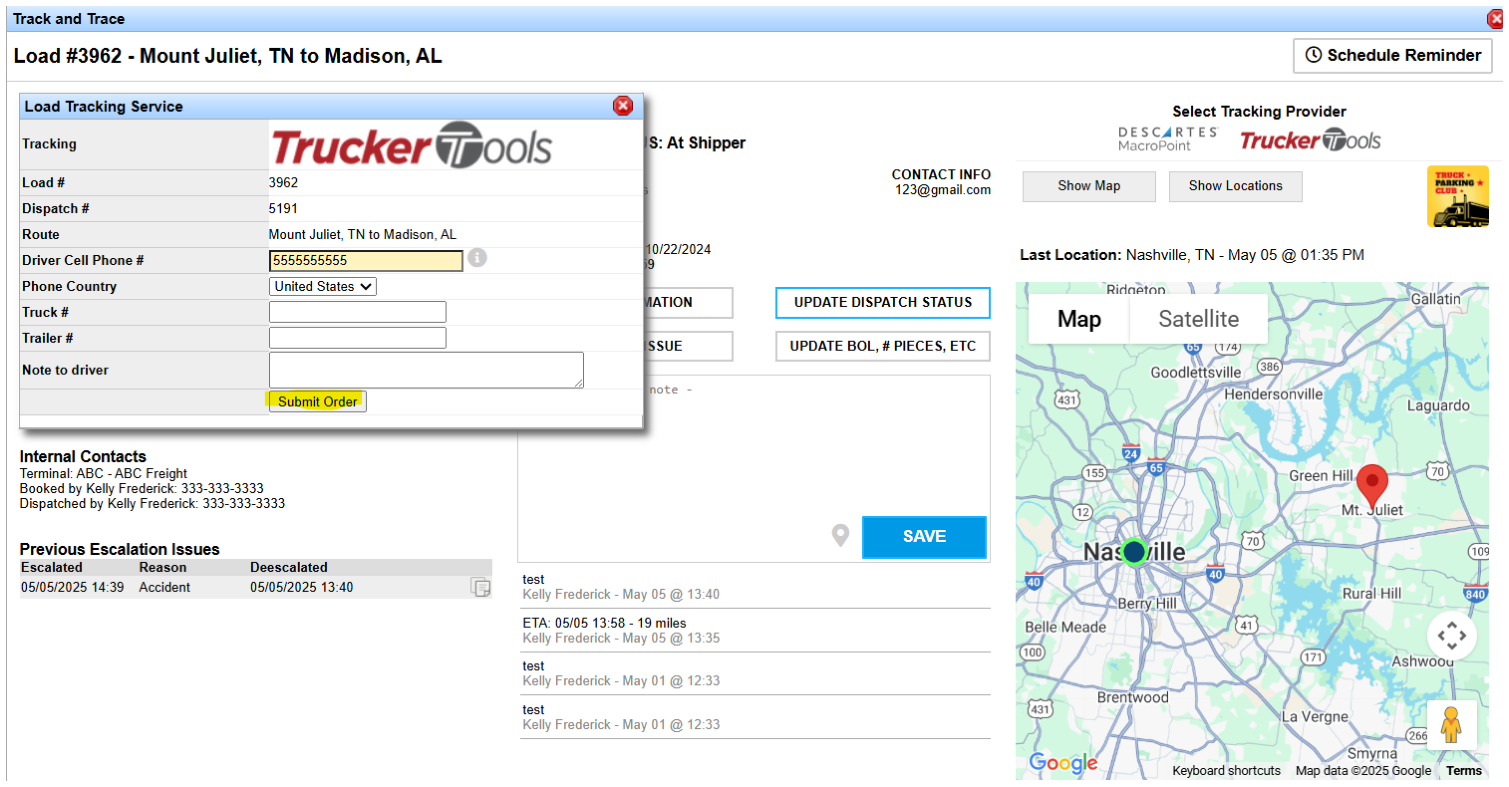Viewport: 1509px width, 787px height.
Task: Open map camera pan controls
Action: (1451, 635)
